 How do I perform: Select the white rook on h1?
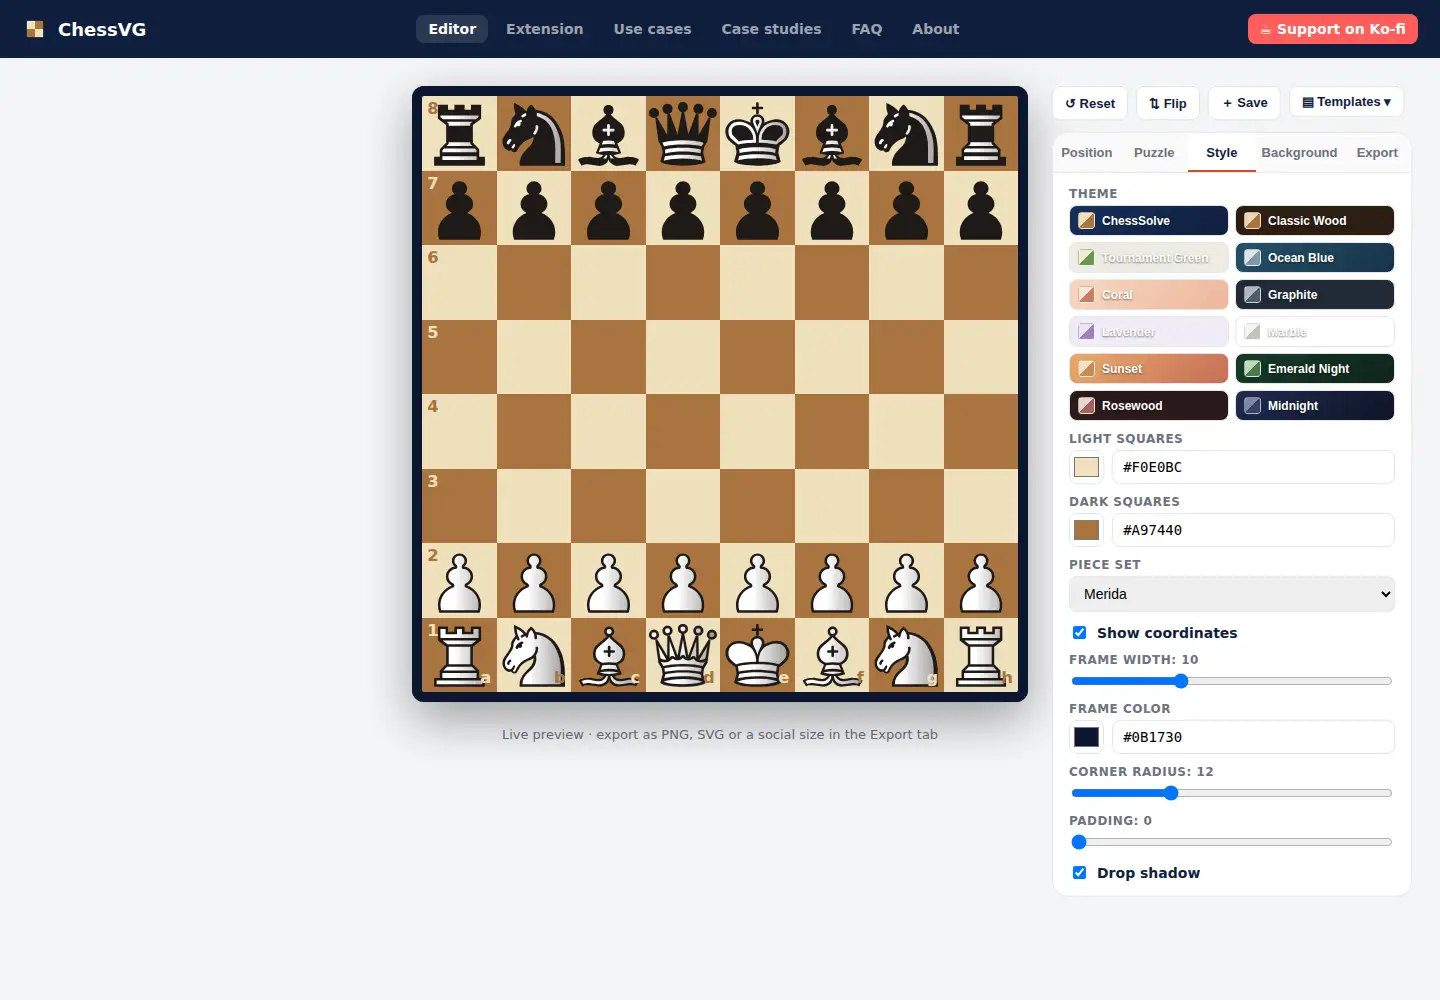(x=981, y=655)
